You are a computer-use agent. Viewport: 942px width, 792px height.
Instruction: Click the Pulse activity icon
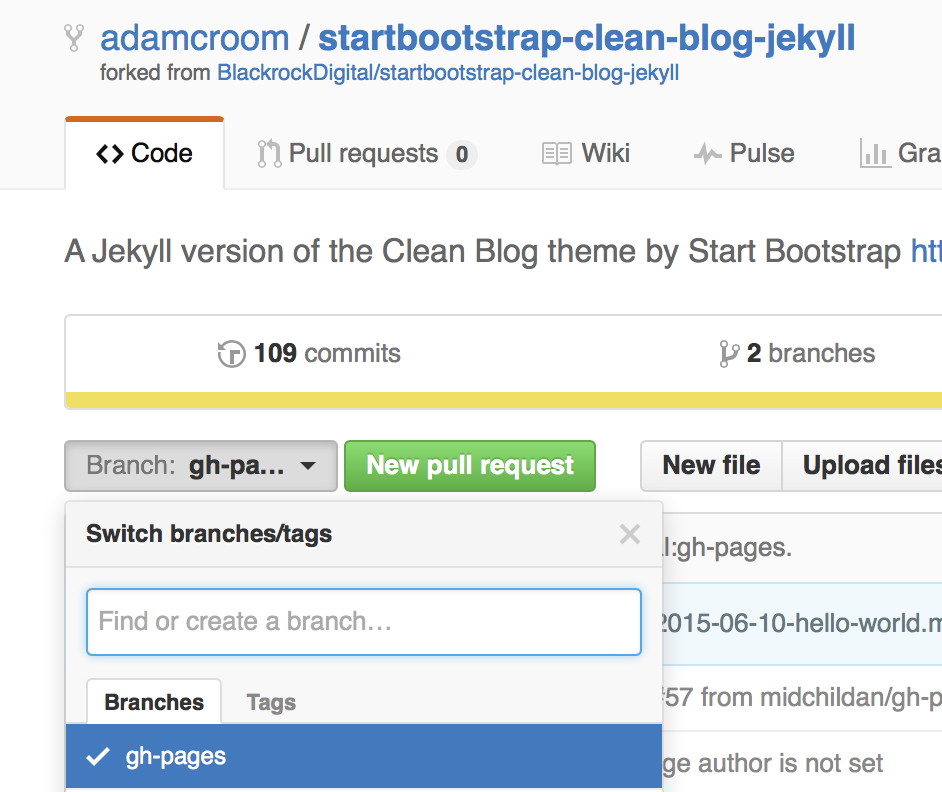[x=707, y=154]
